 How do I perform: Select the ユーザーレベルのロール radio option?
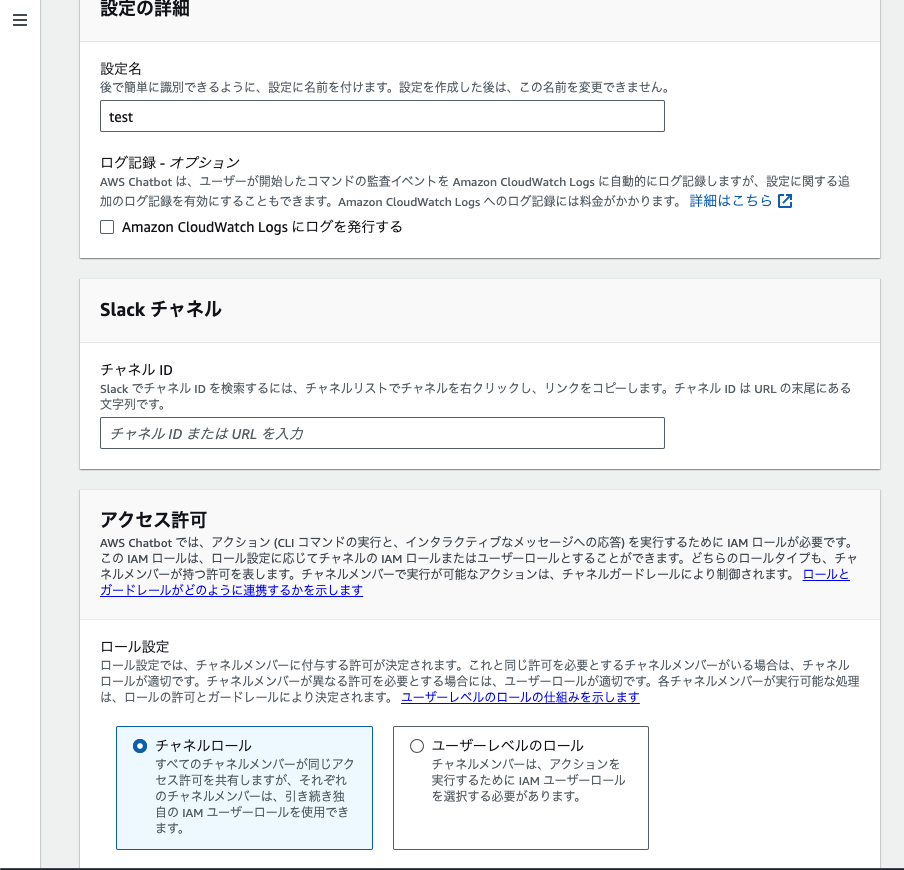[x=417, y=746]
